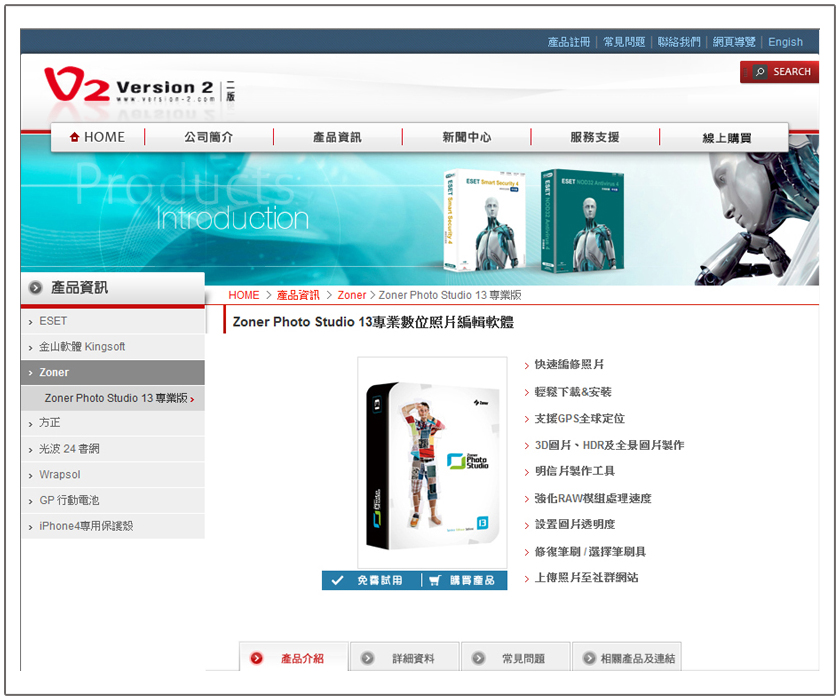
Task: Select Zoner Photo Studio 13 專業版 in sidebar
Action: click(113, 398)
